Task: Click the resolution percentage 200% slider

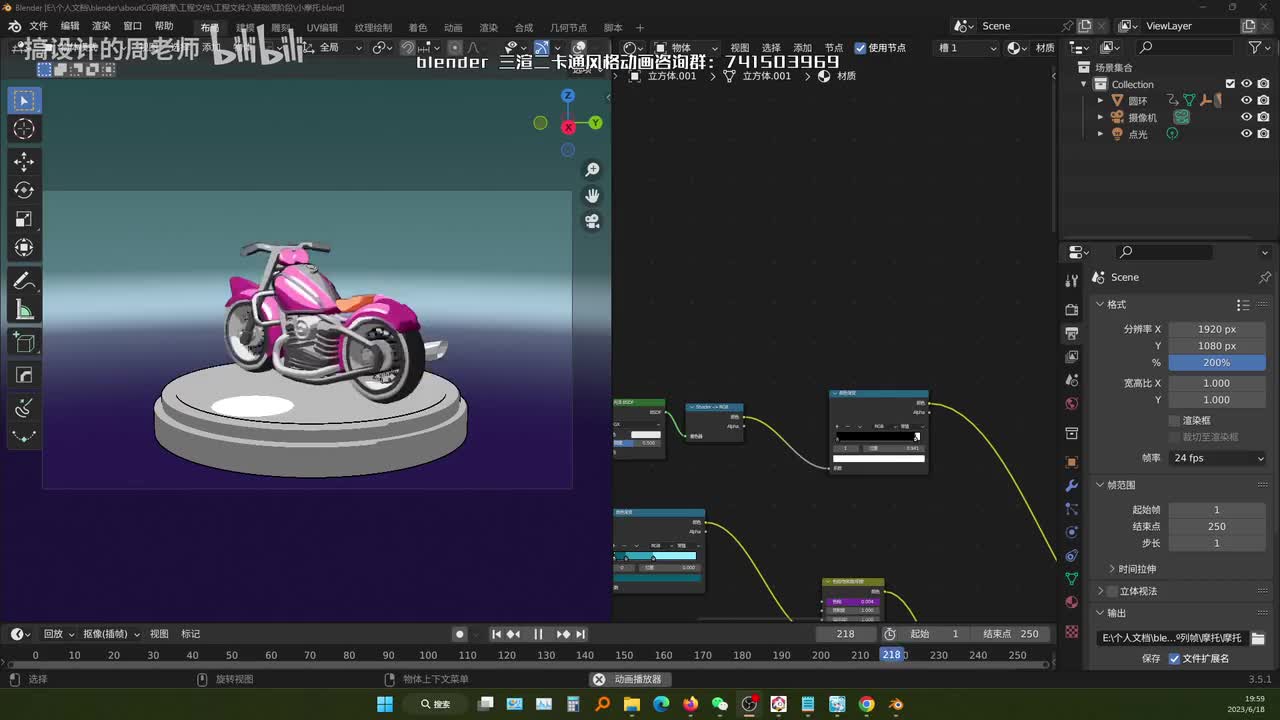Action: [1217, 363]
